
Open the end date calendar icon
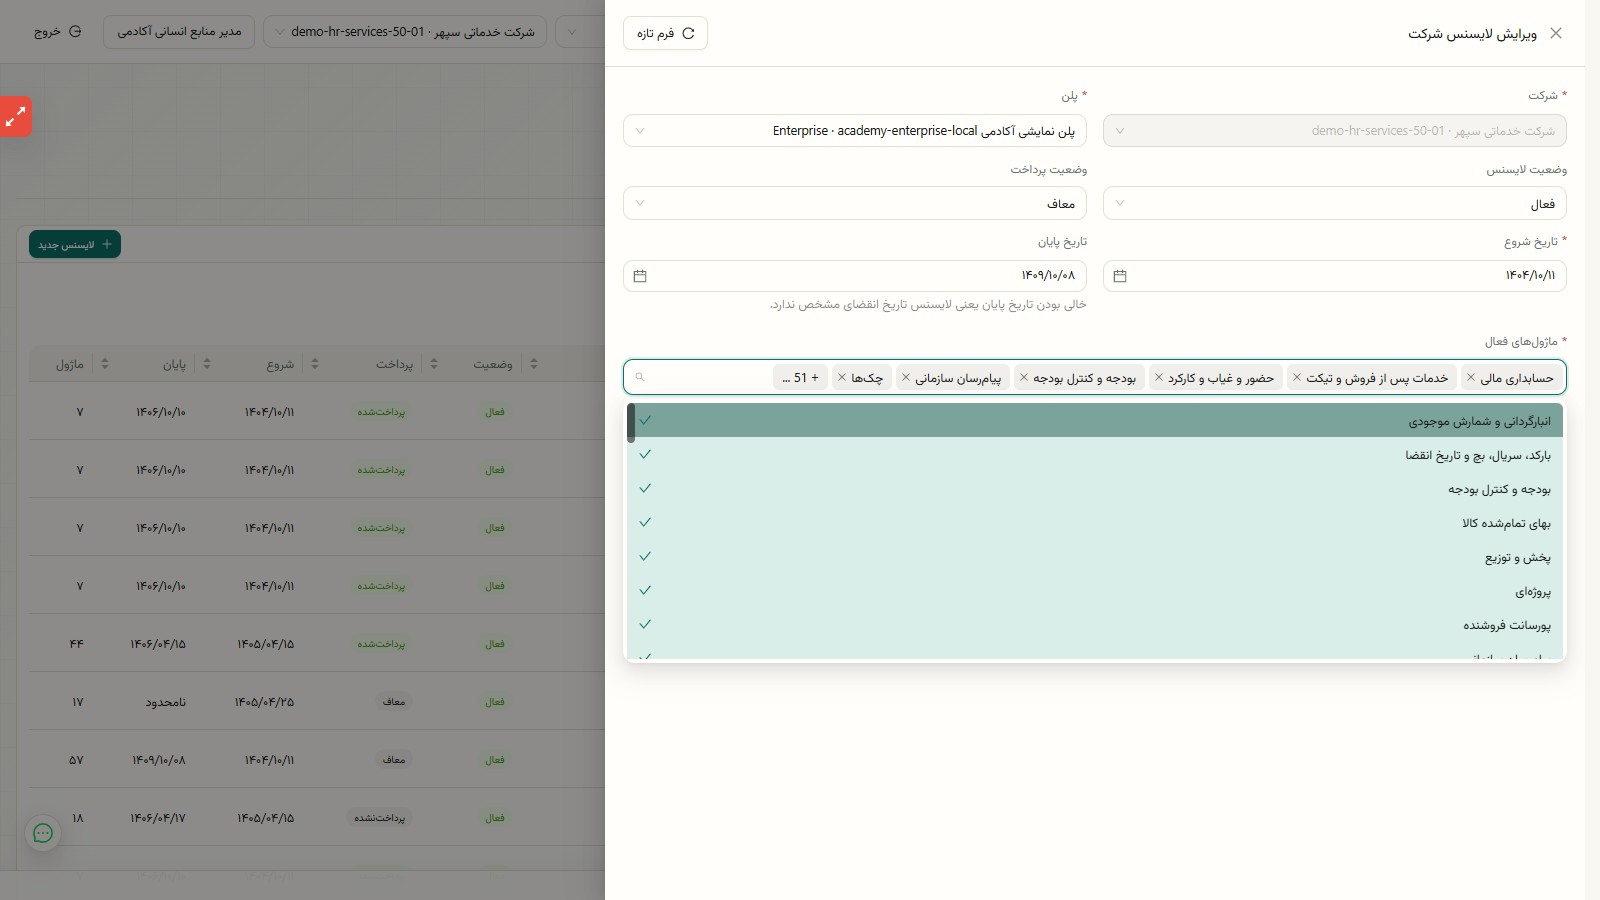(640, 276)
